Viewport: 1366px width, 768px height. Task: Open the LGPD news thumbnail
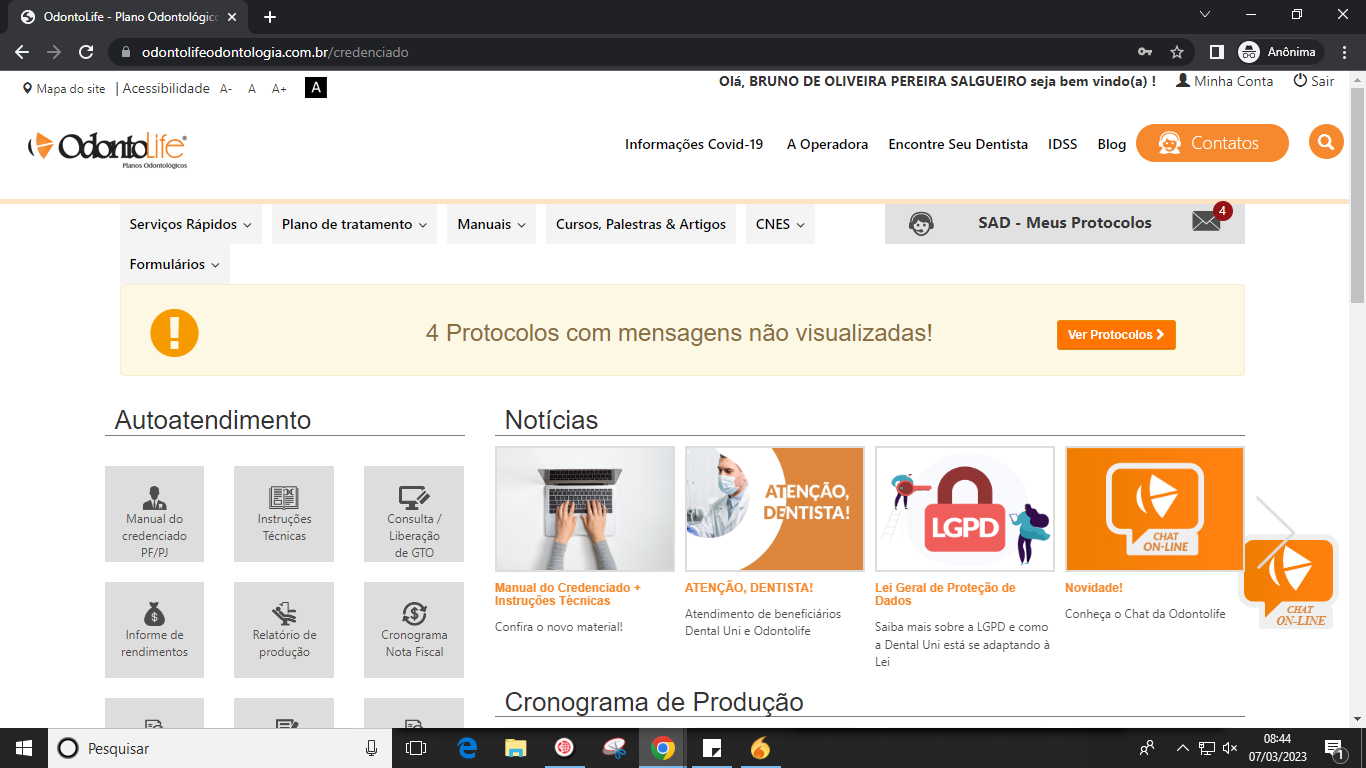click(964, 509)
